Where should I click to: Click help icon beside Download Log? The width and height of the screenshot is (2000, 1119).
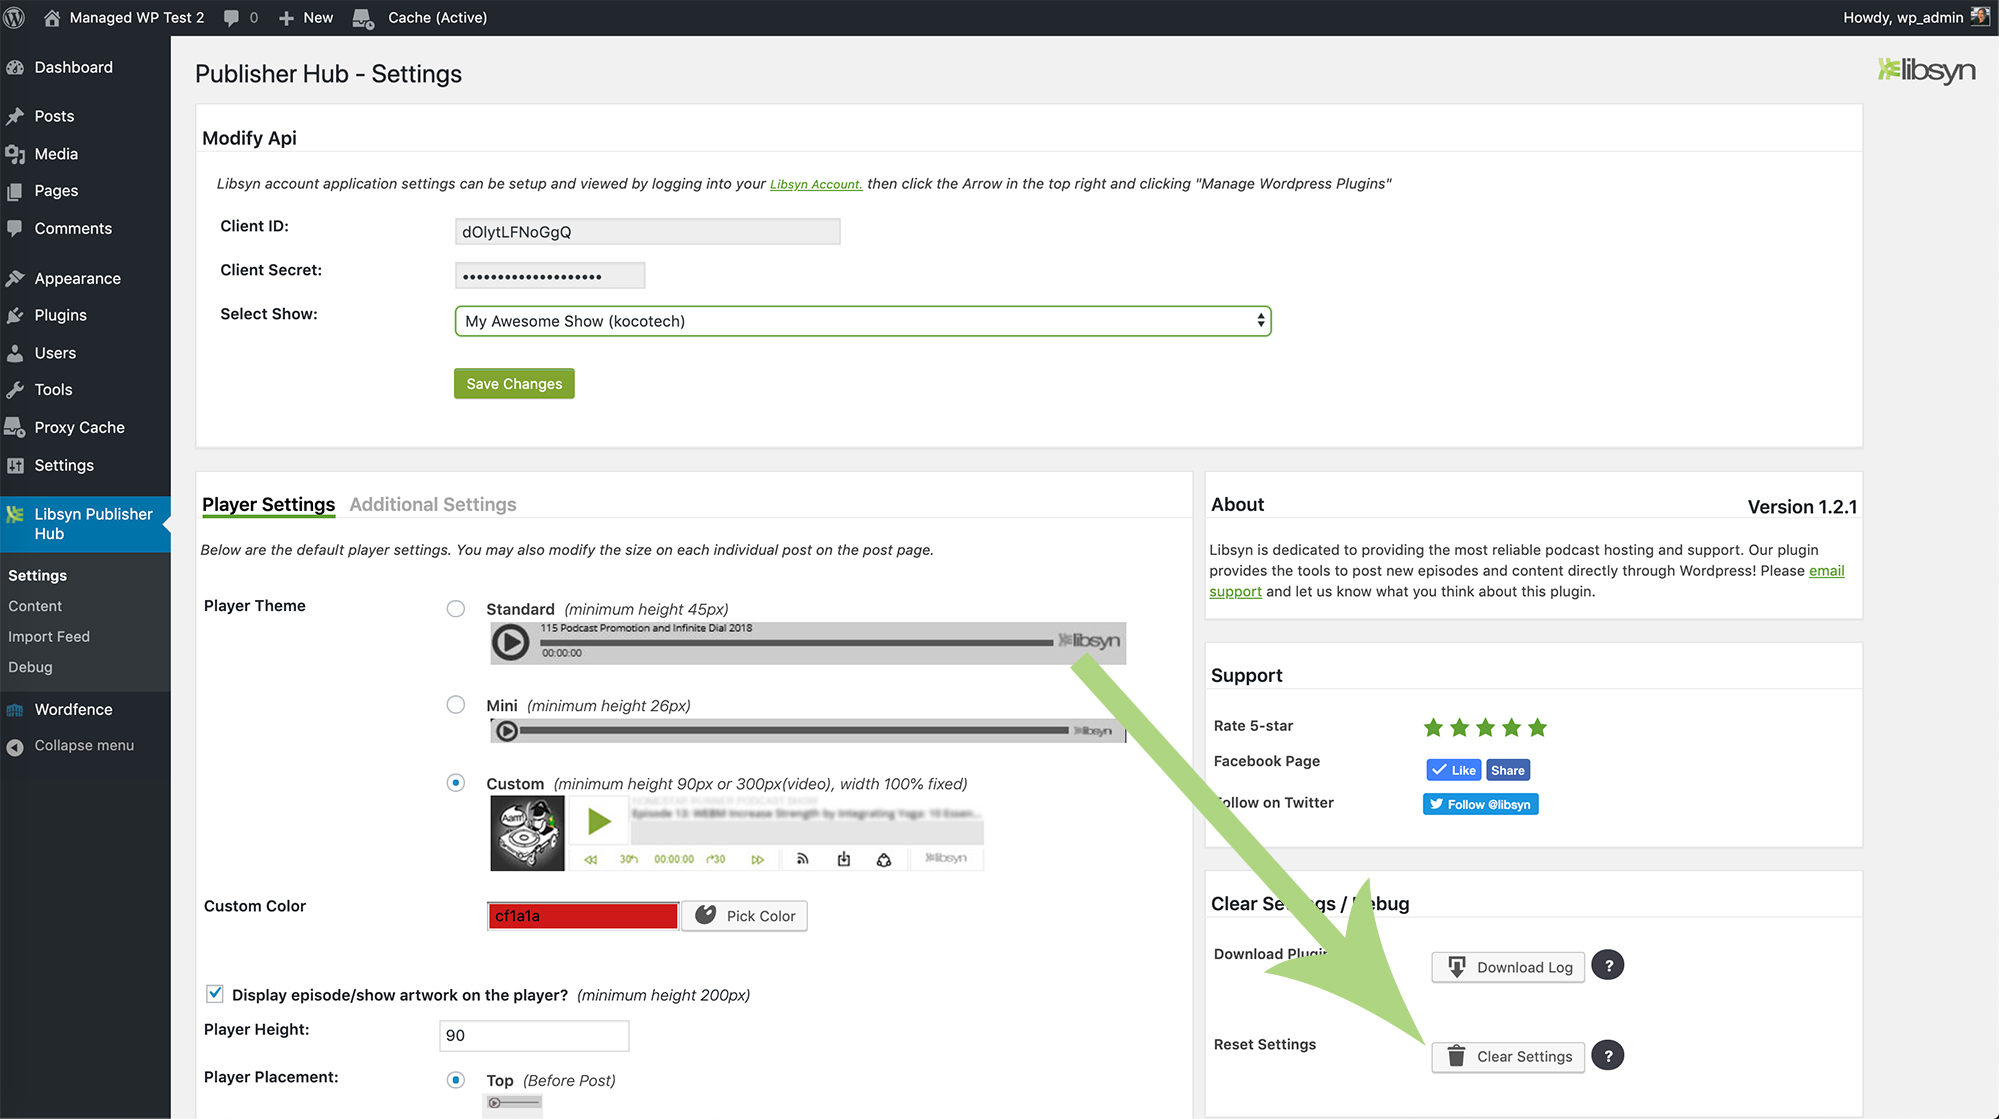click(1608, 966)
